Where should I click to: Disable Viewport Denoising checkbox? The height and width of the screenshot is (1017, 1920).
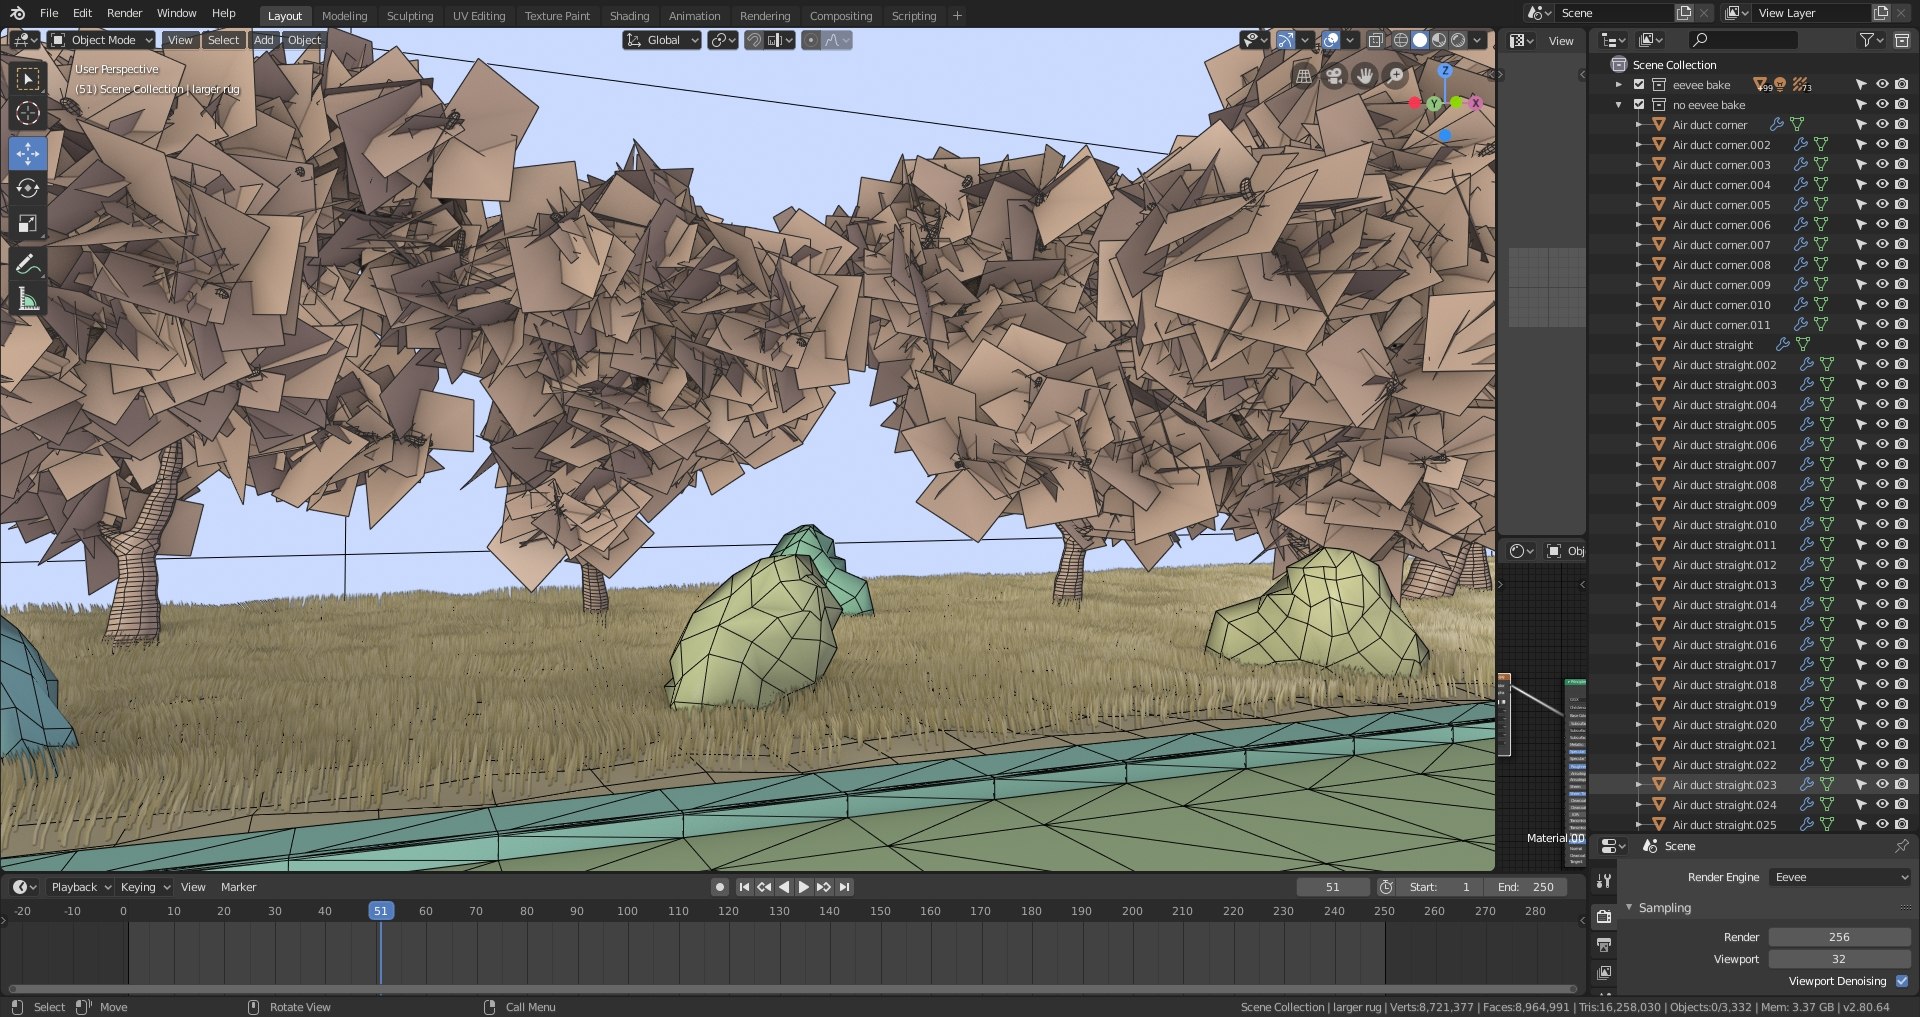point(1902,981)
